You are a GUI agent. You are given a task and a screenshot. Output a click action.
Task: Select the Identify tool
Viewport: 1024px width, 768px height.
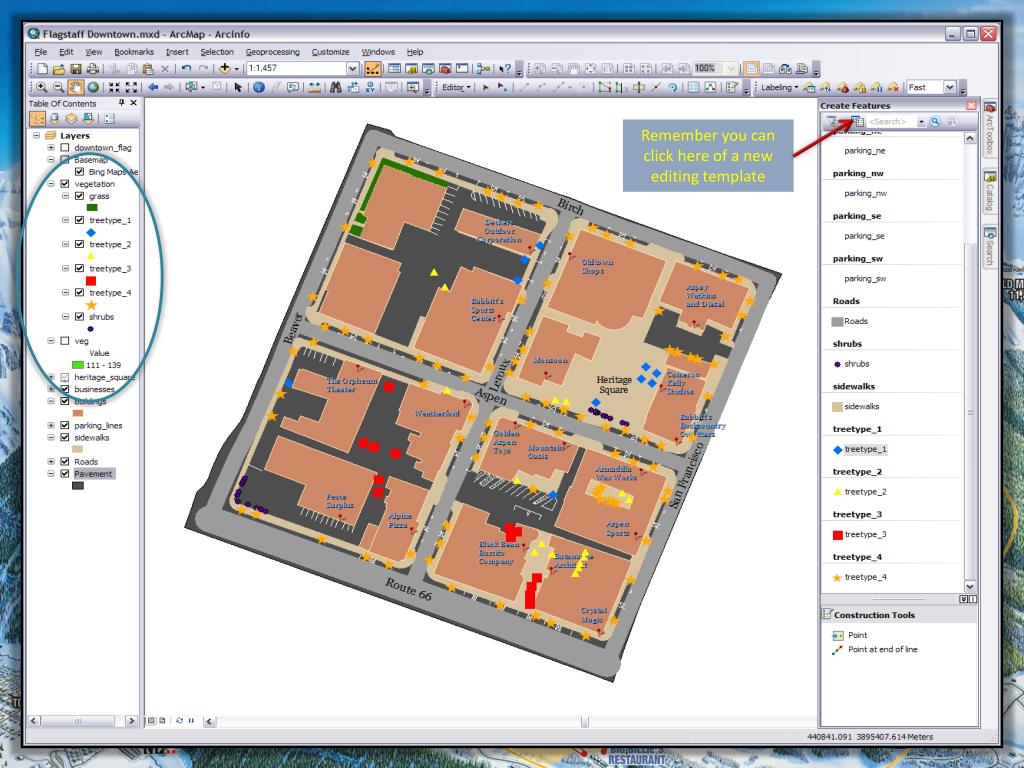(258, 87)
